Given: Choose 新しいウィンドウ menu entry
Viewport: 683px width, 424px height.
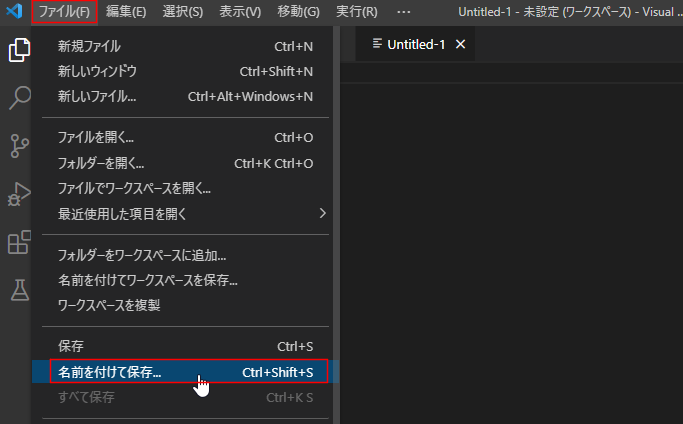Looking at the screenshot, I should (x=186, y=71).
